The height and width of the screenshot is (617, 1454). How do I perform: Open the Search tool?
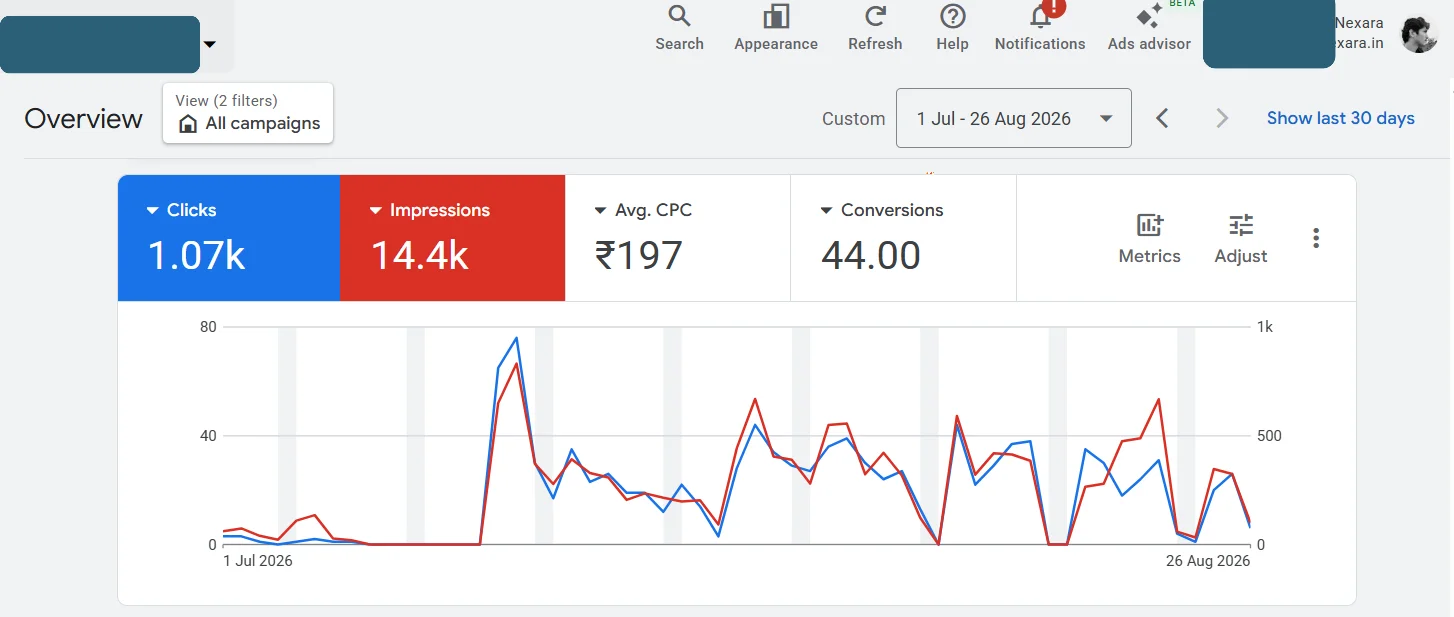click(x=679, y=28)
